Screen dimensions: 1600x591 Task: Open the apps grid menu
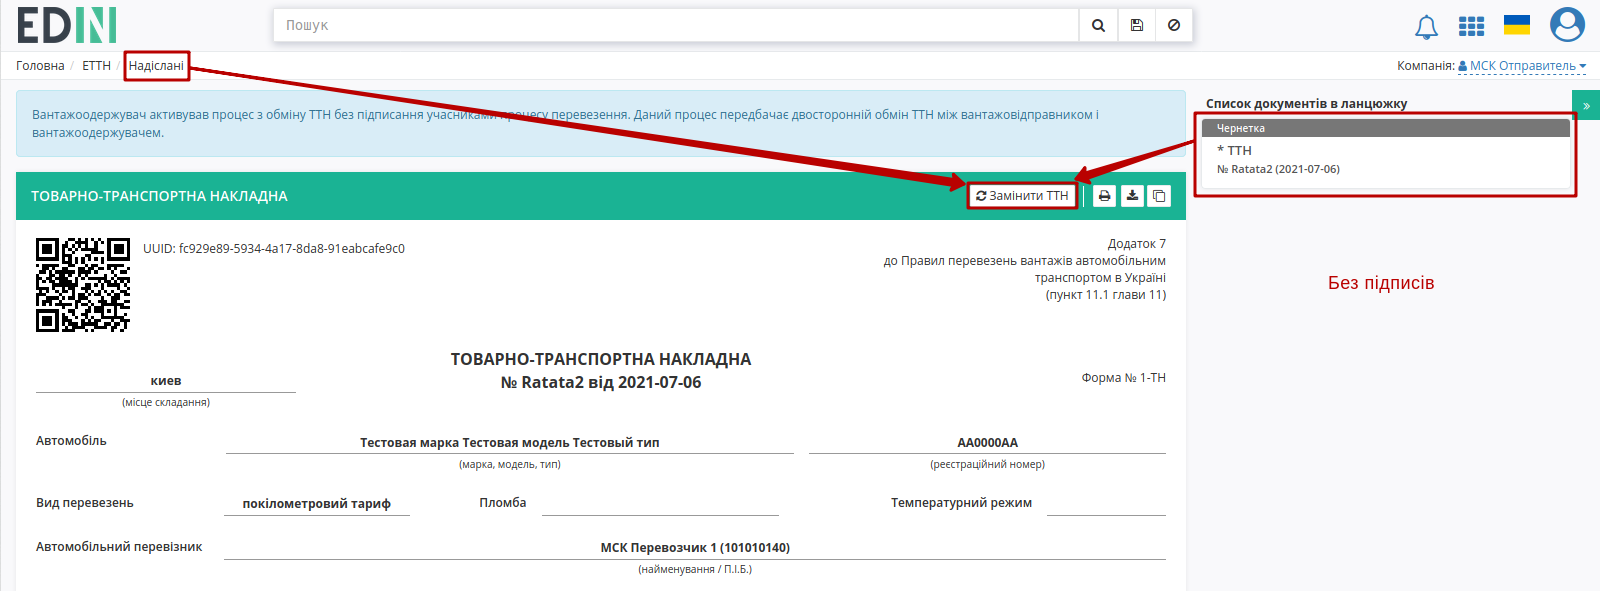pyautogui.click(x=1471, y=27)
